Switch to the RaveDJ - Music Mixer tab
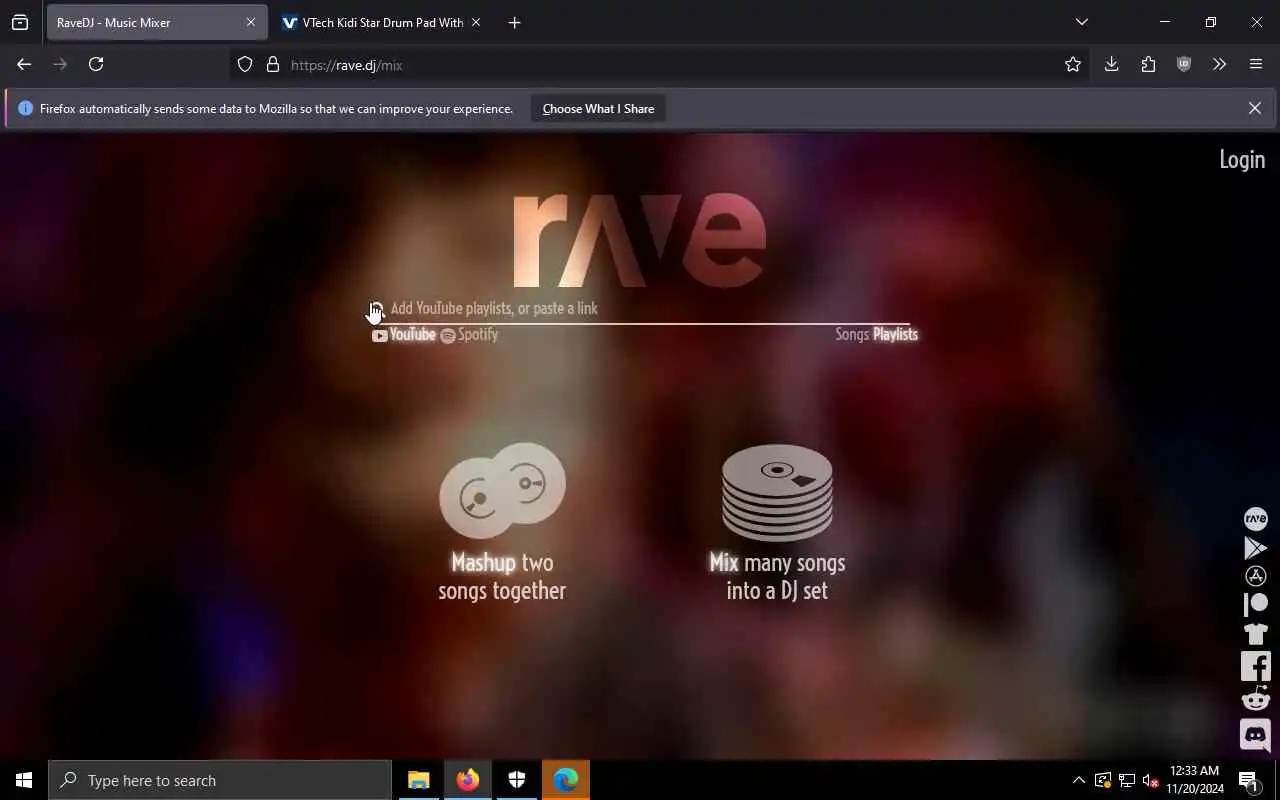 tap(156, 22)
